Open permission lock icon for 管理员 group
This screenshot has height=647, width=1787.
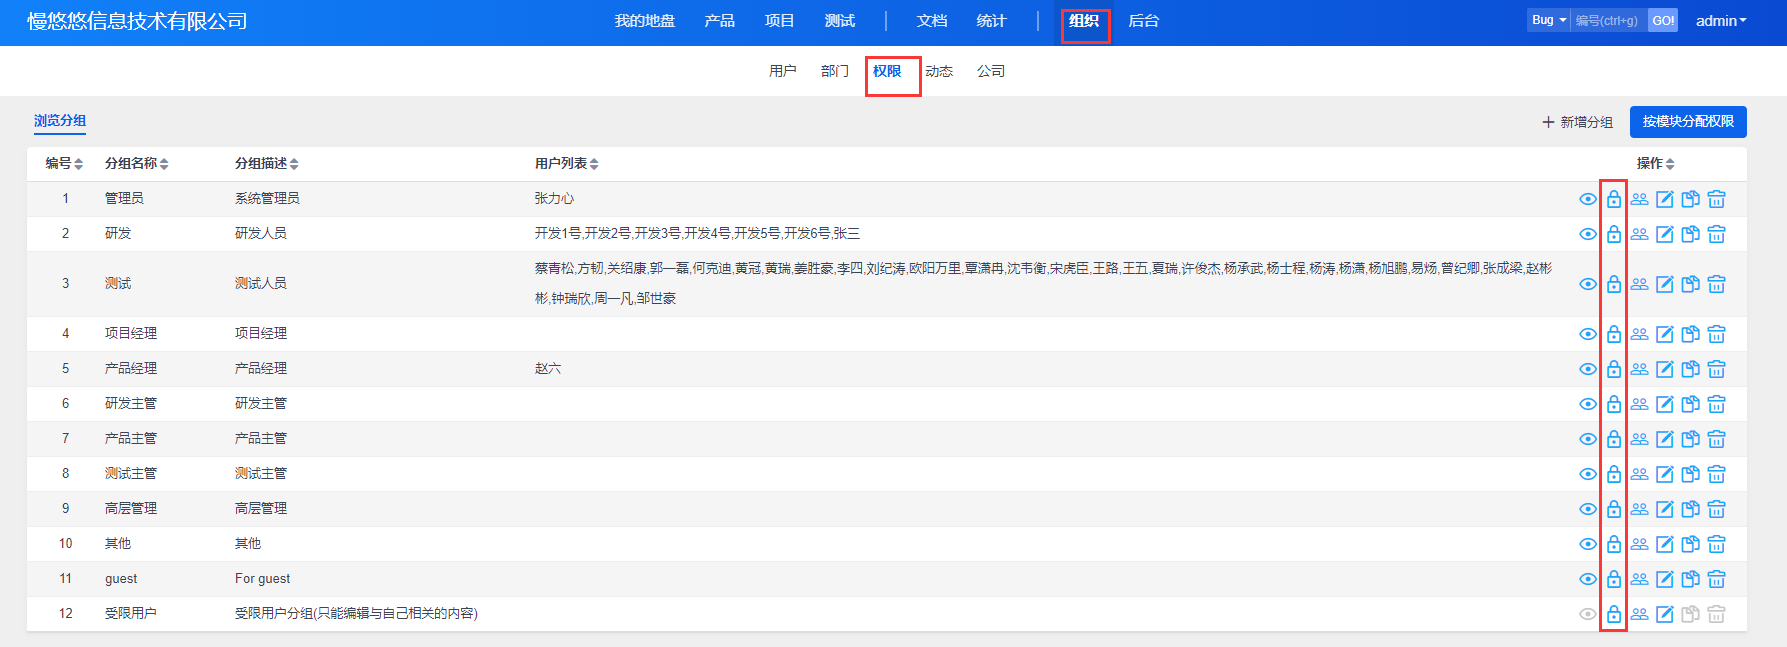tap(1613, 199)
